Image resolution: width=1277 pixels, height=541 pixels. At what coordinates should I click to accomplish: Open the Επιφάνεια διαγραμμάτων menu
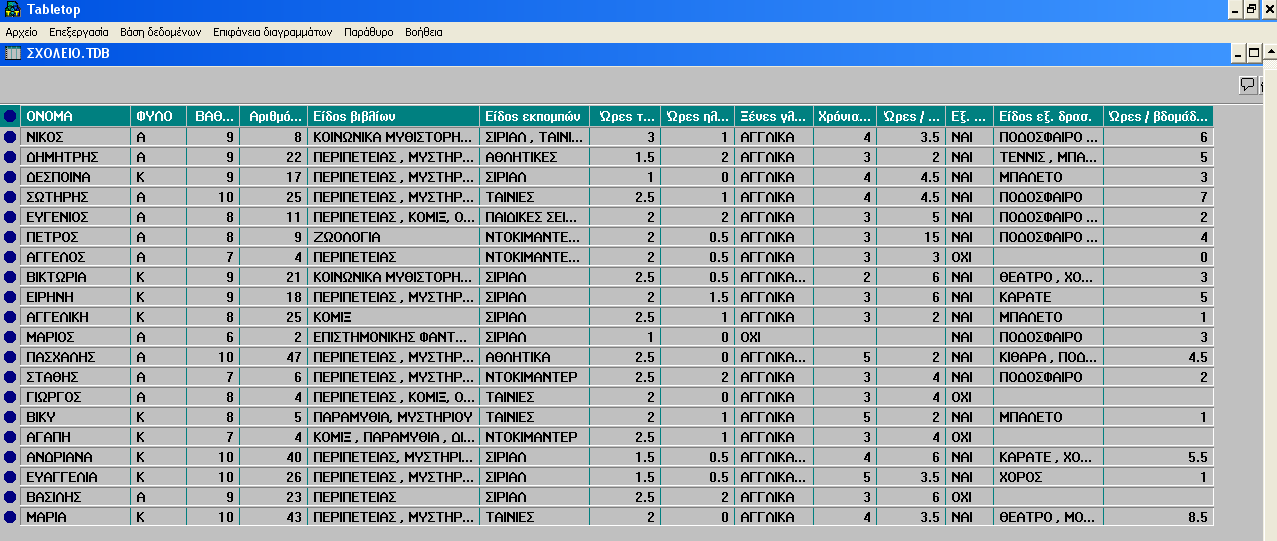point(272,32)
